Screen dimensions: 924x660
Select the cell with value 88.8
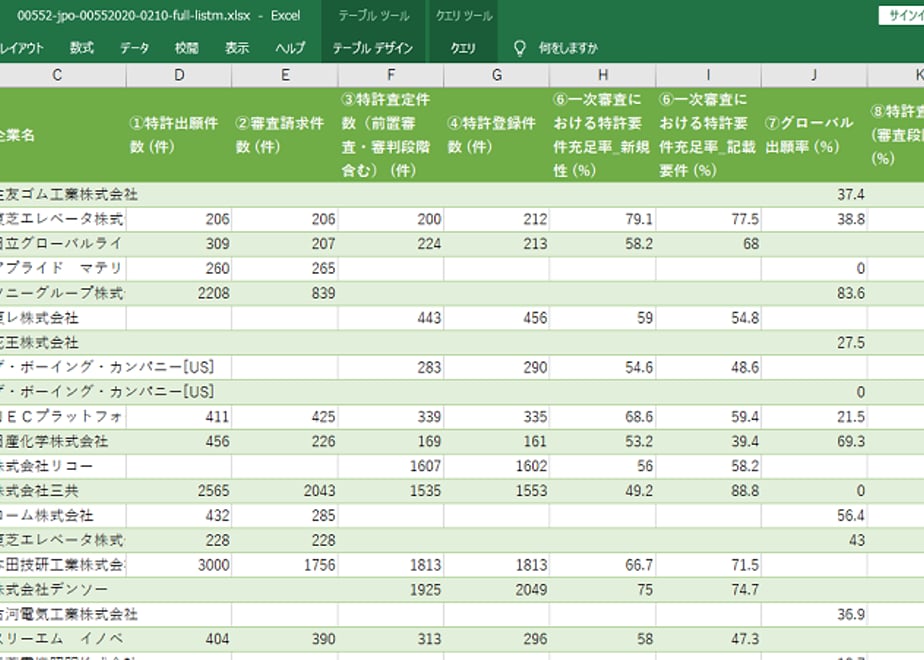tap(708, 491)
